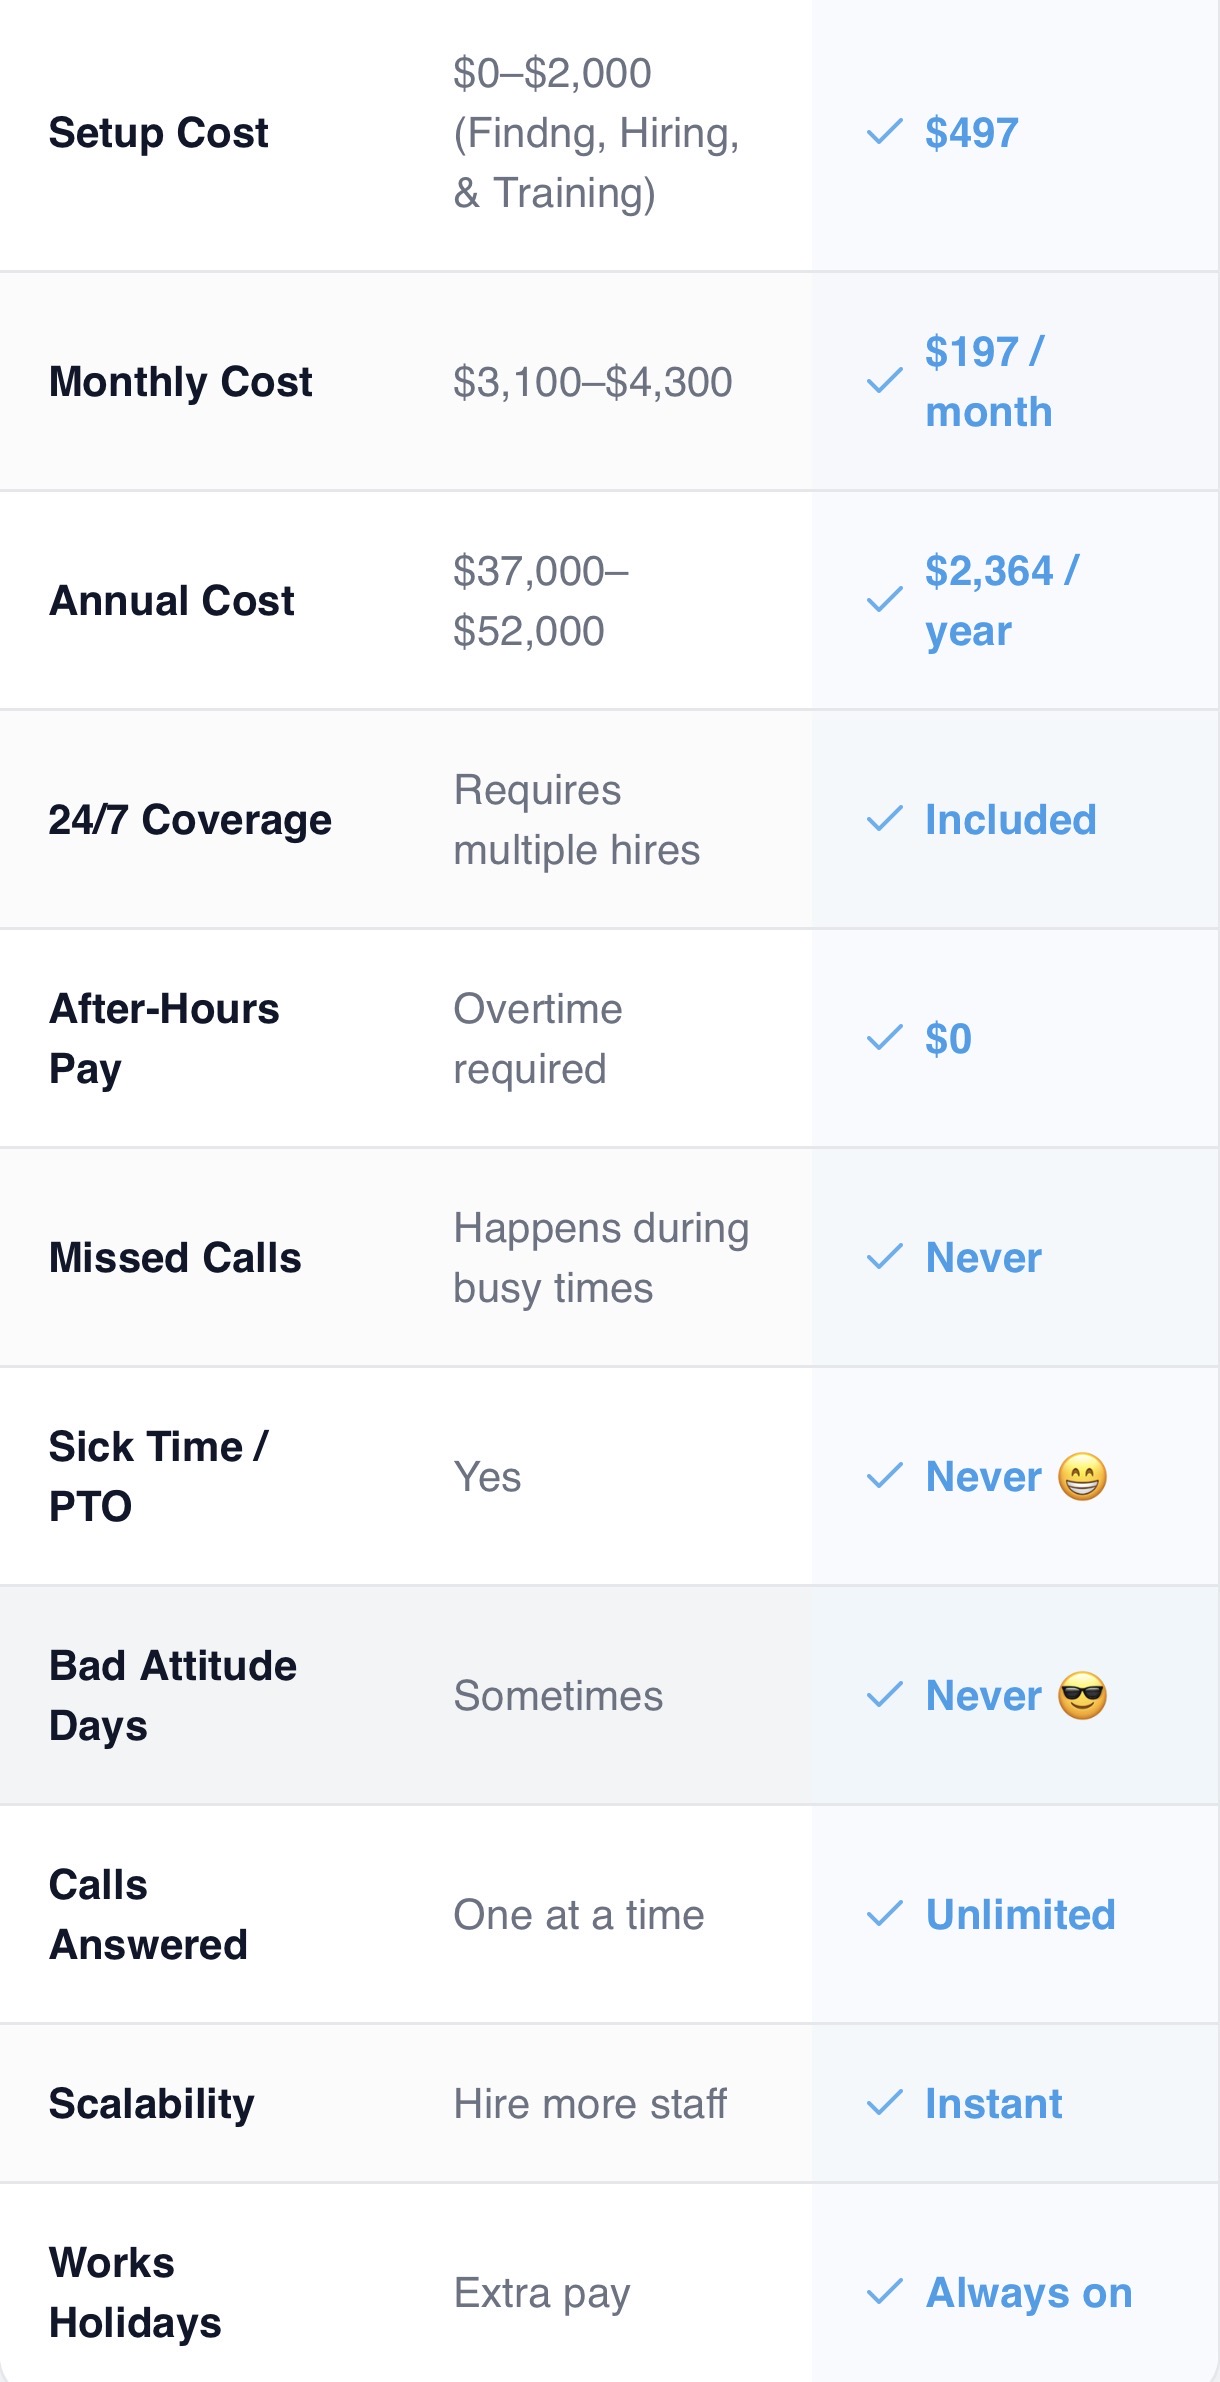Click the sunglasses emoji in Bad Attitude row

[1082, 1695]
